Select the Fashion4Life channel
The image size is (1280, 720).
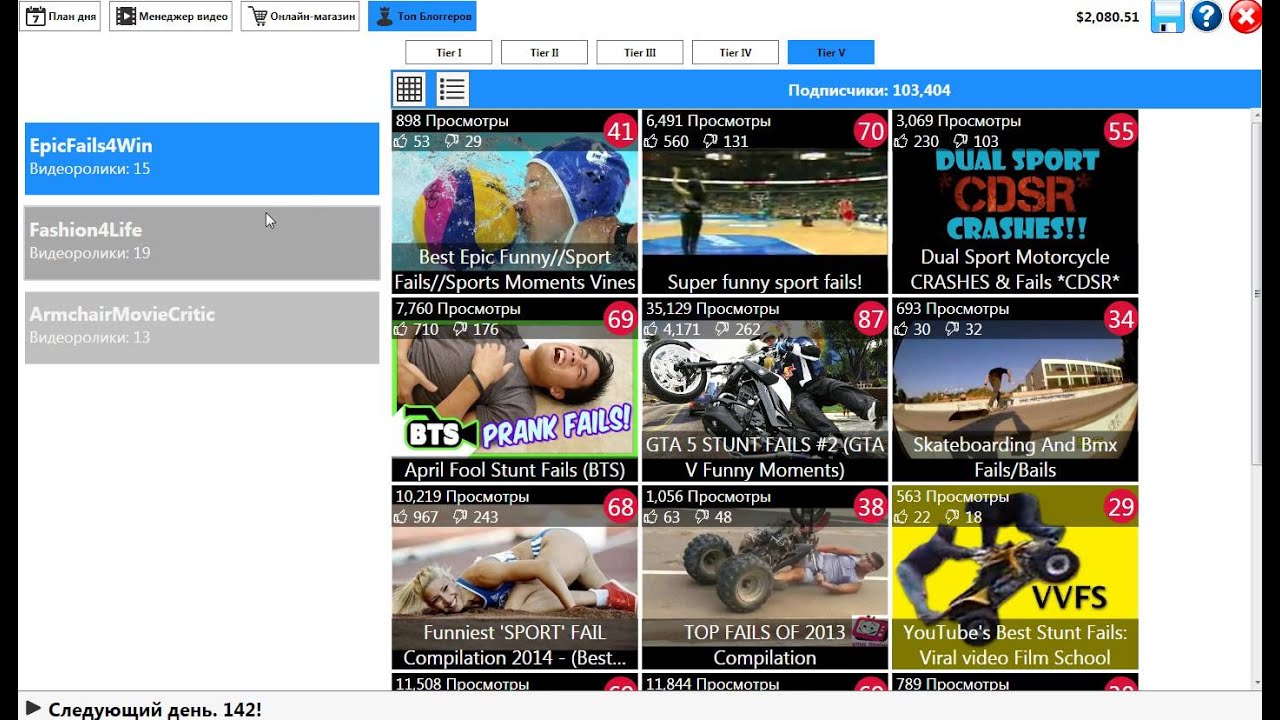tap(202, 243)
